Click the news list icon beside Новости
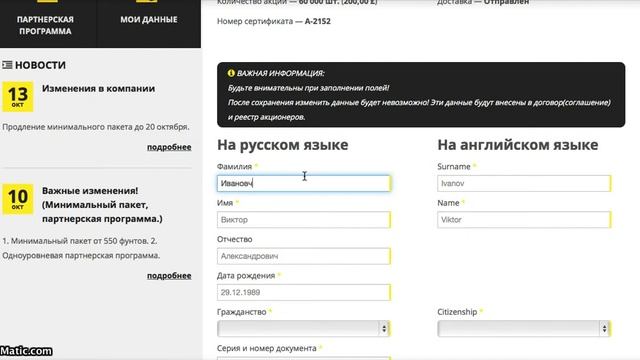Image resolution: width=640 pixels, height=360 pixels. click(7, 65)
